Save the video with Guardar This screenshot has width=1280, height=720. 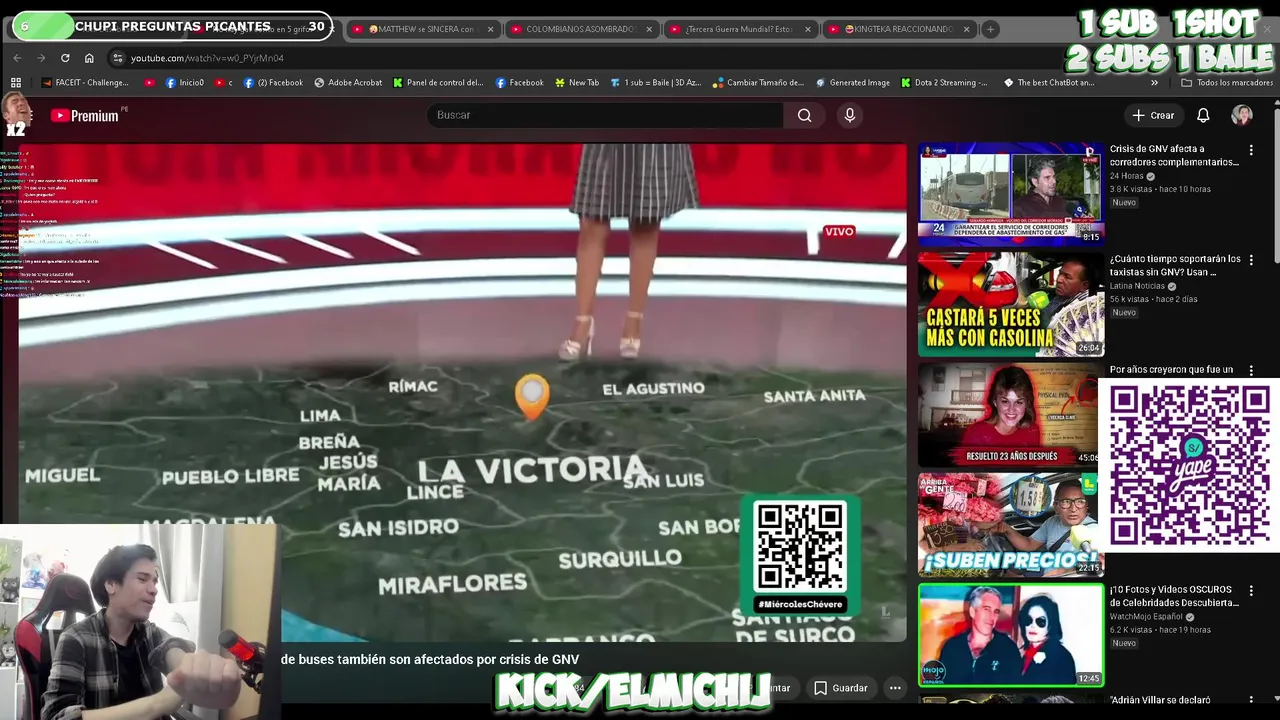point(840,688)
